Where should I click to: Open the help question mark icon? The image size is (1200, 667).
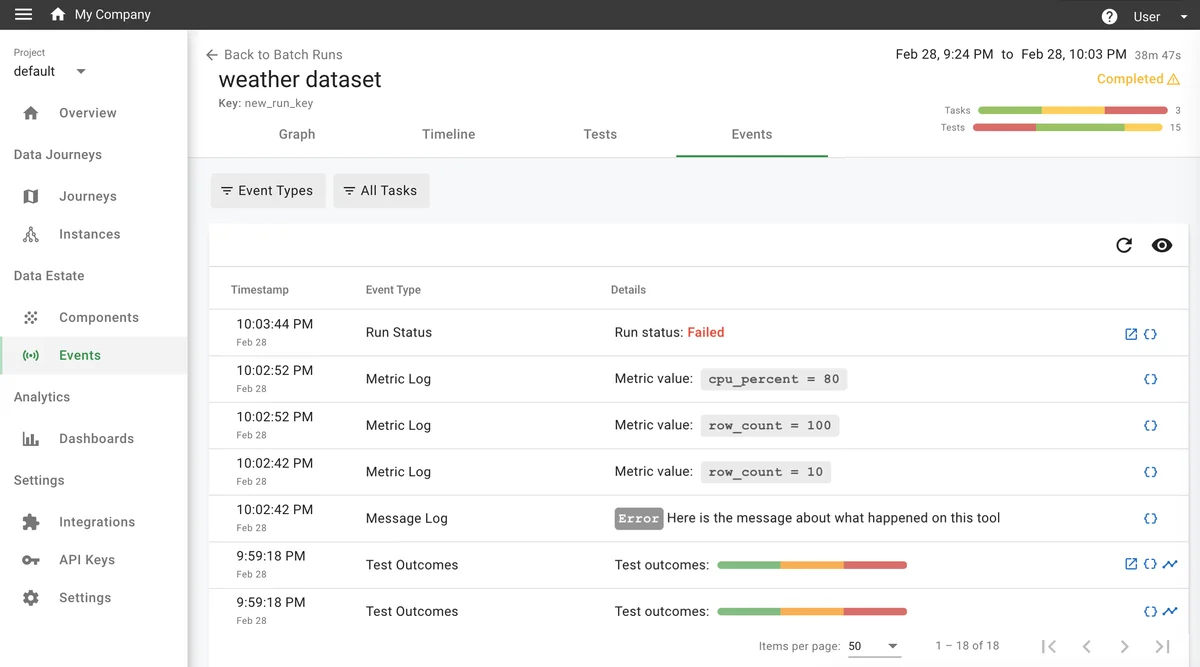pos(1109,16)
